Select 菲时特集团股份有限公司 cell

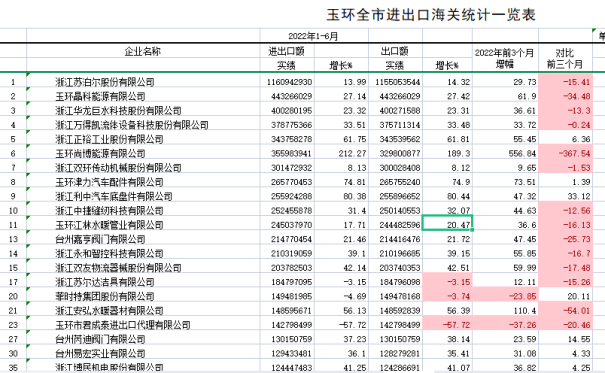[105, 296]
